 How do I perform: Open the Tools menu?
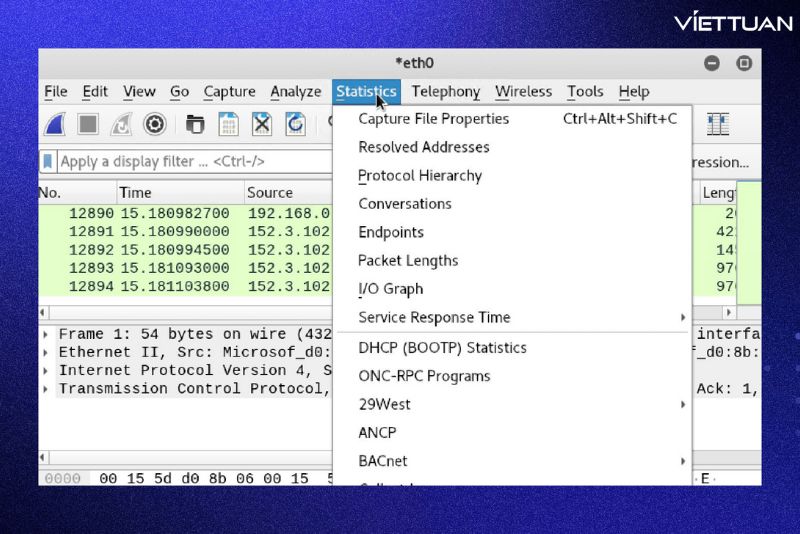click(585, 91)
